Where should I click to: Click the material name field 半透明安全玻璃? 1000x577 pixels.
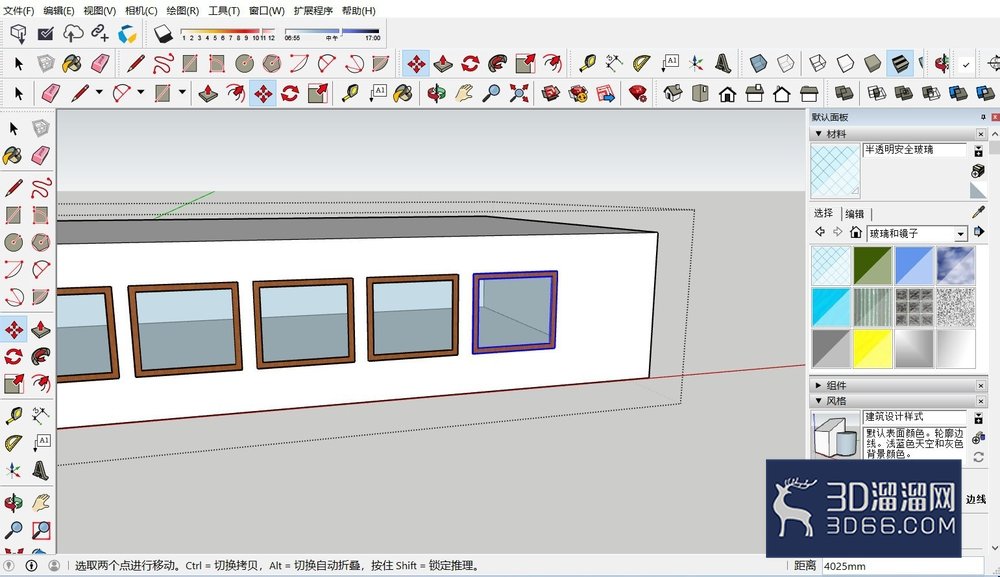(x=915, y=150)
